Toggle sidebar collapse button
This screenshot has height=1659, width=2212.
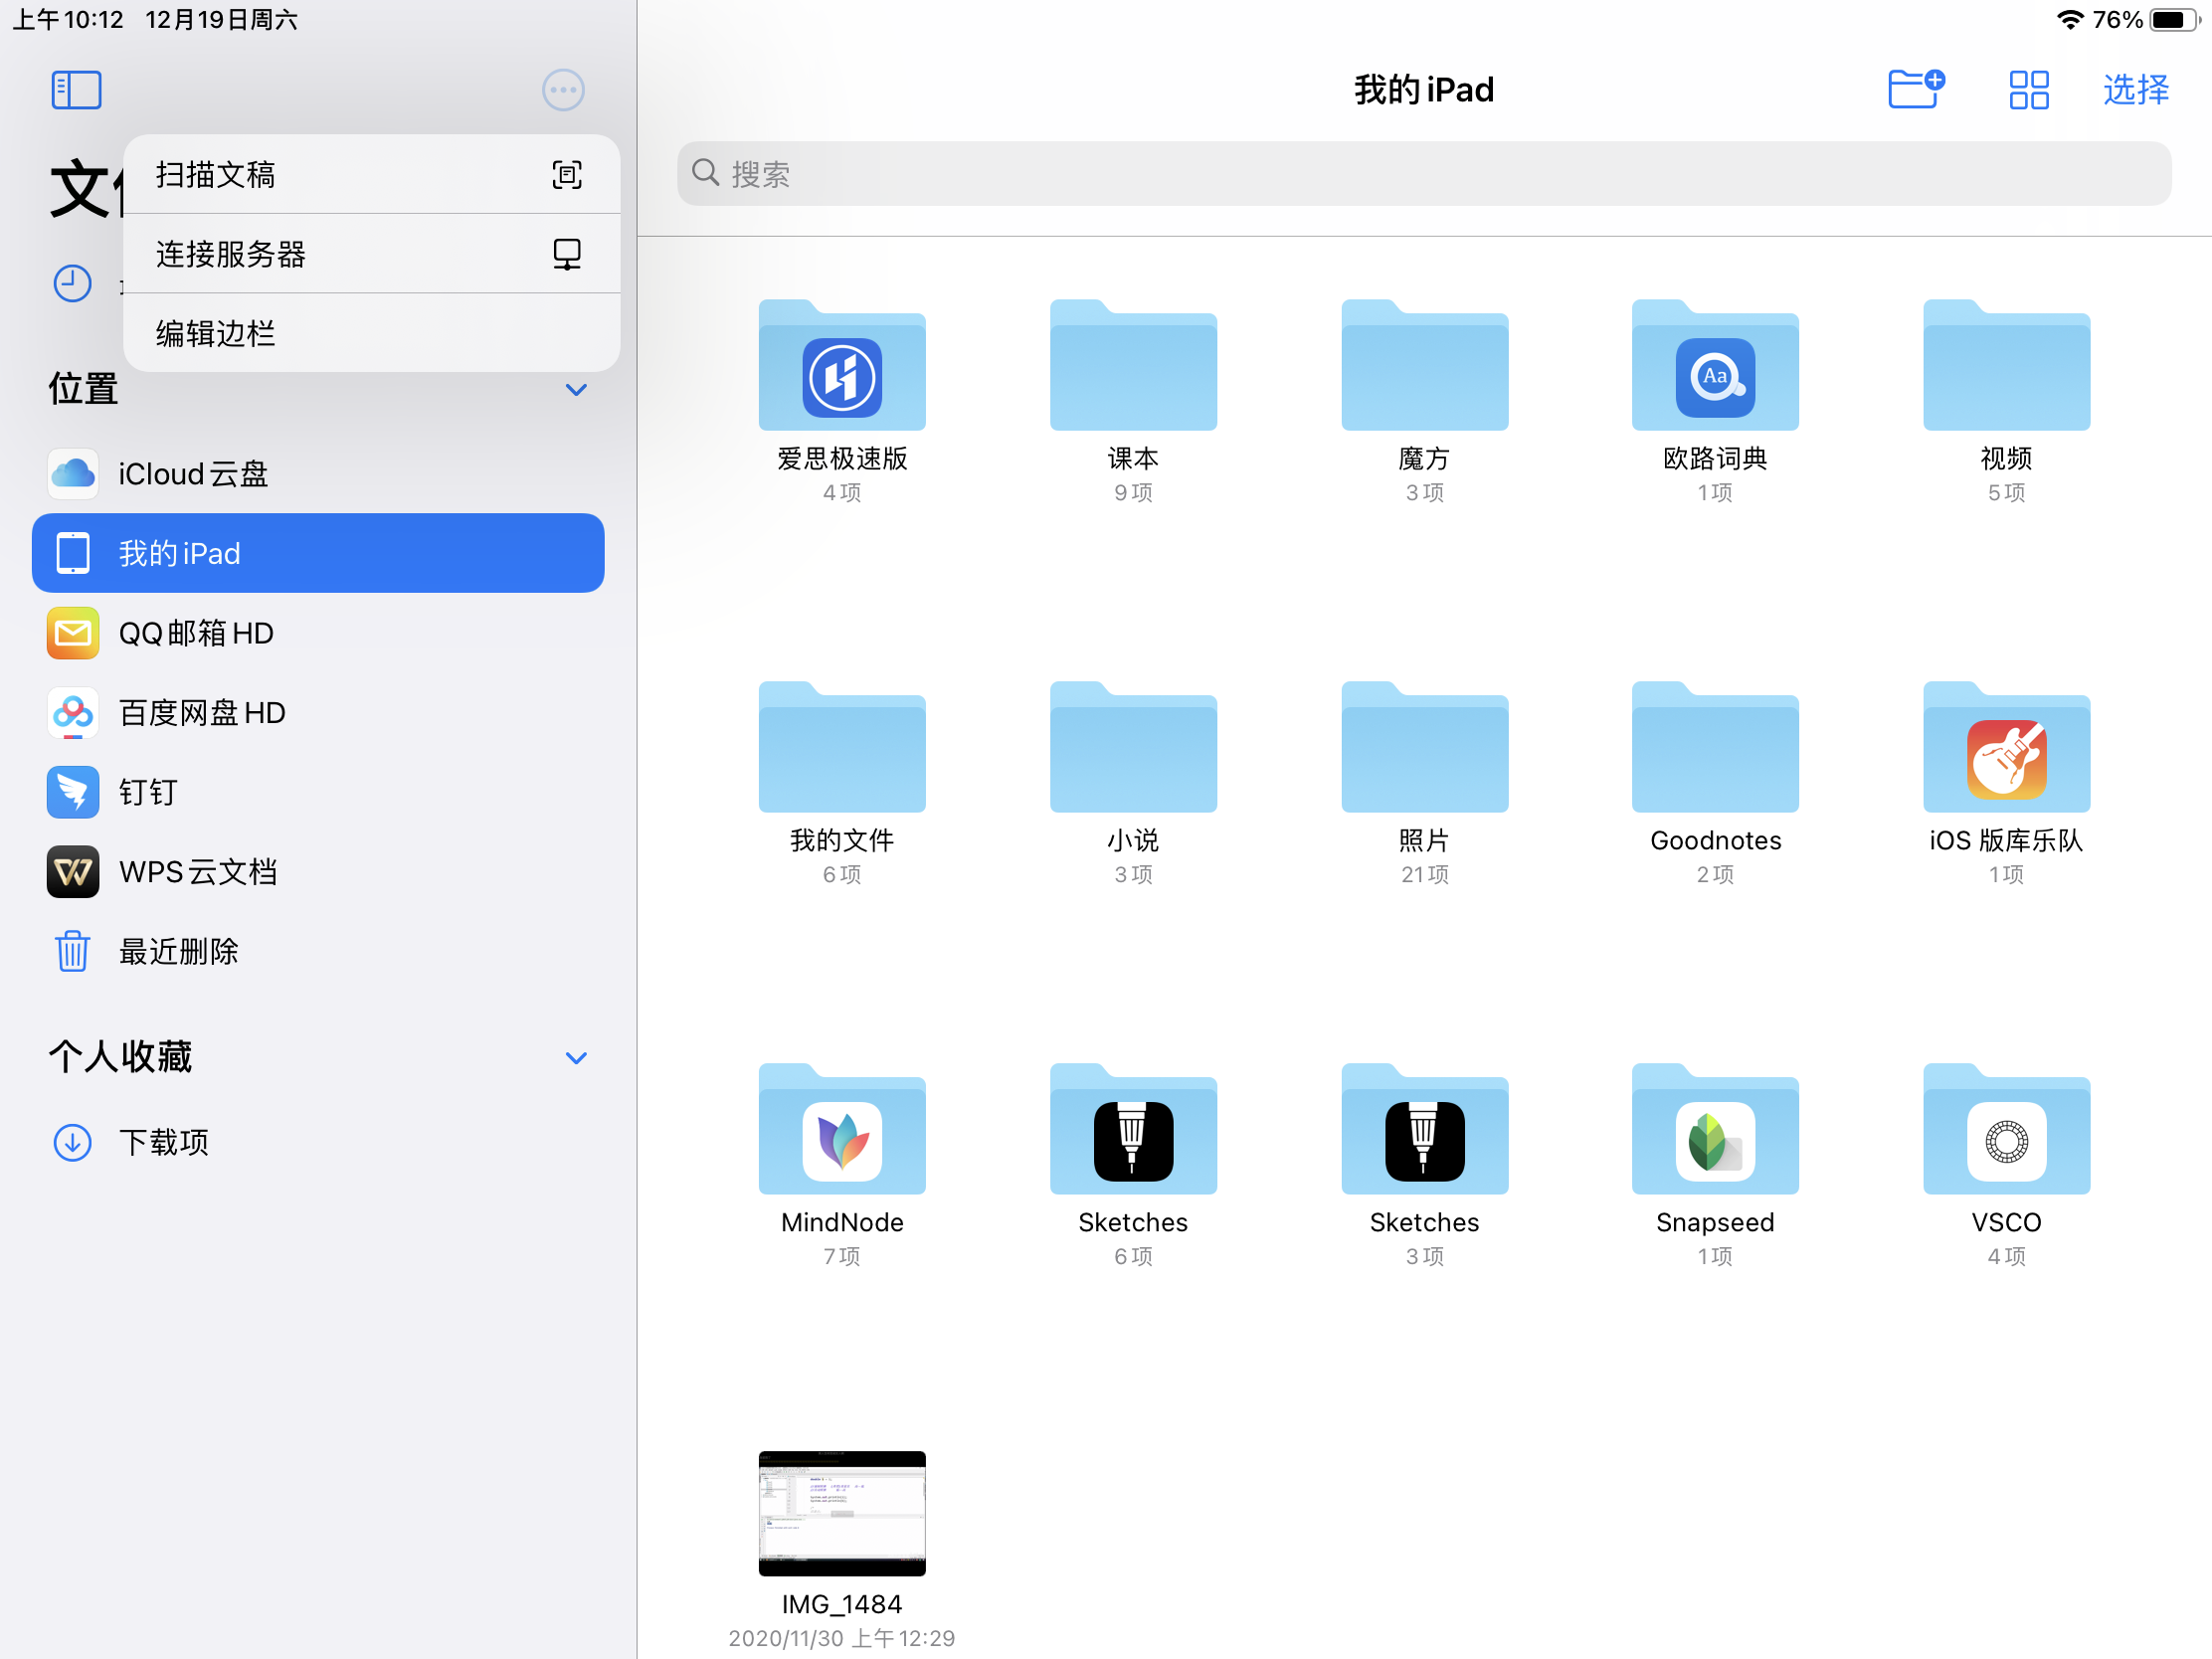tap(77, 88)
